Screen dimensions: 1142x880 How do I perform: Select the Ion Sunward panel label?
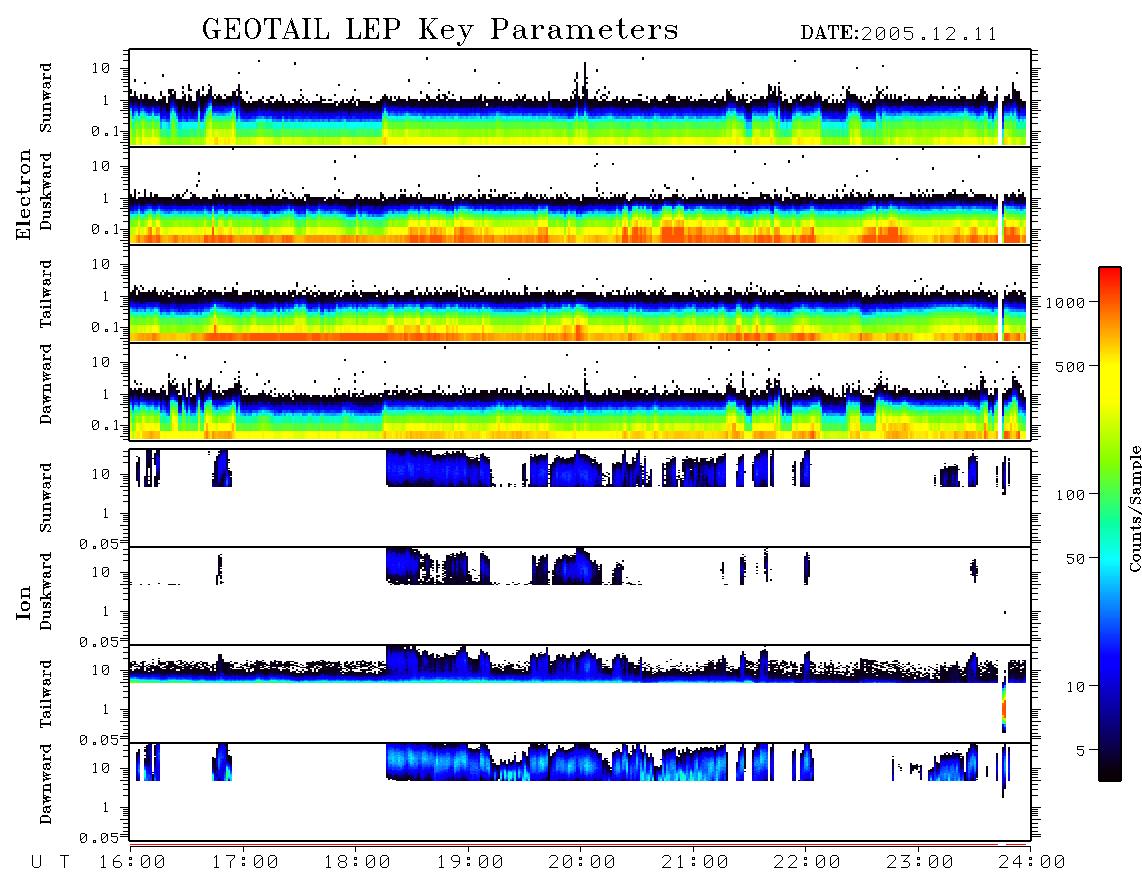pyautogui.click(x=45, y=497)
